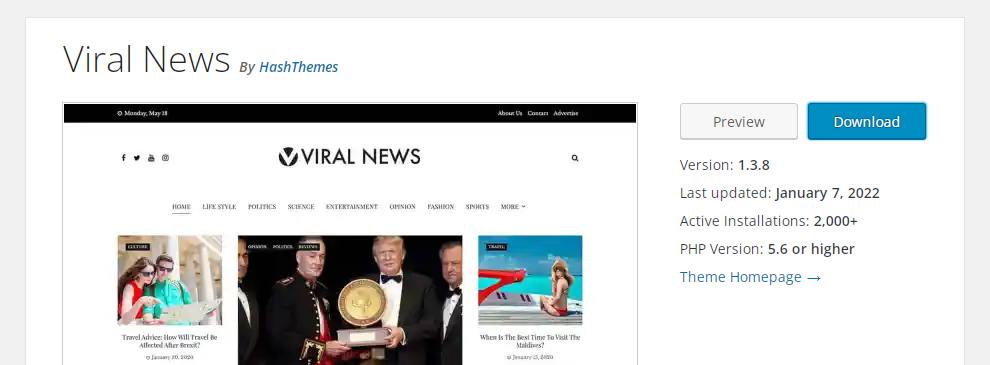Click the Instagram icon in the theme preview
This screenshot has width=990, height=365.
[165, 158]
